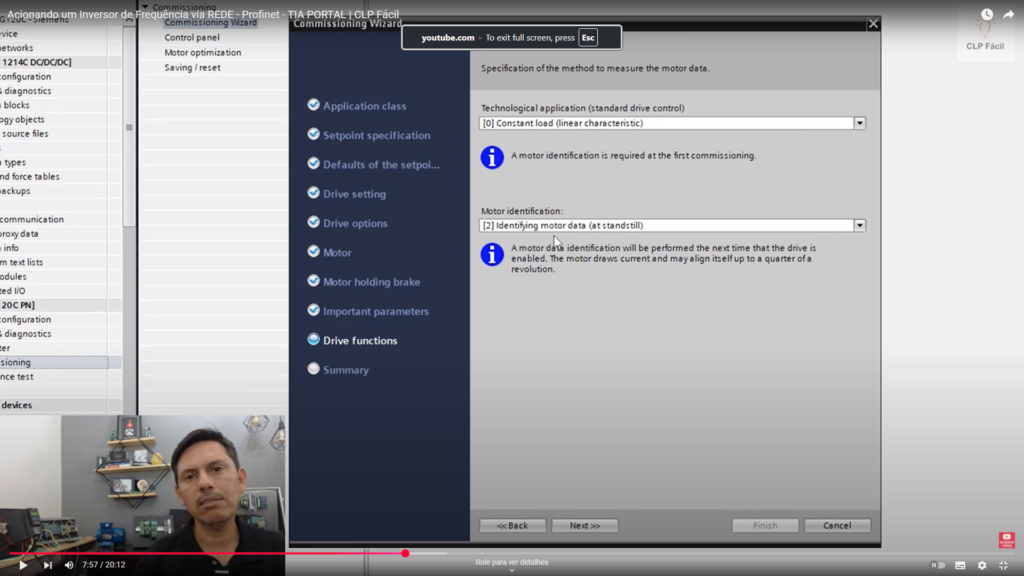The height and width of the screenshot is (576, 1024).
Task: Mute the video volume
Action: click(69, 565)
